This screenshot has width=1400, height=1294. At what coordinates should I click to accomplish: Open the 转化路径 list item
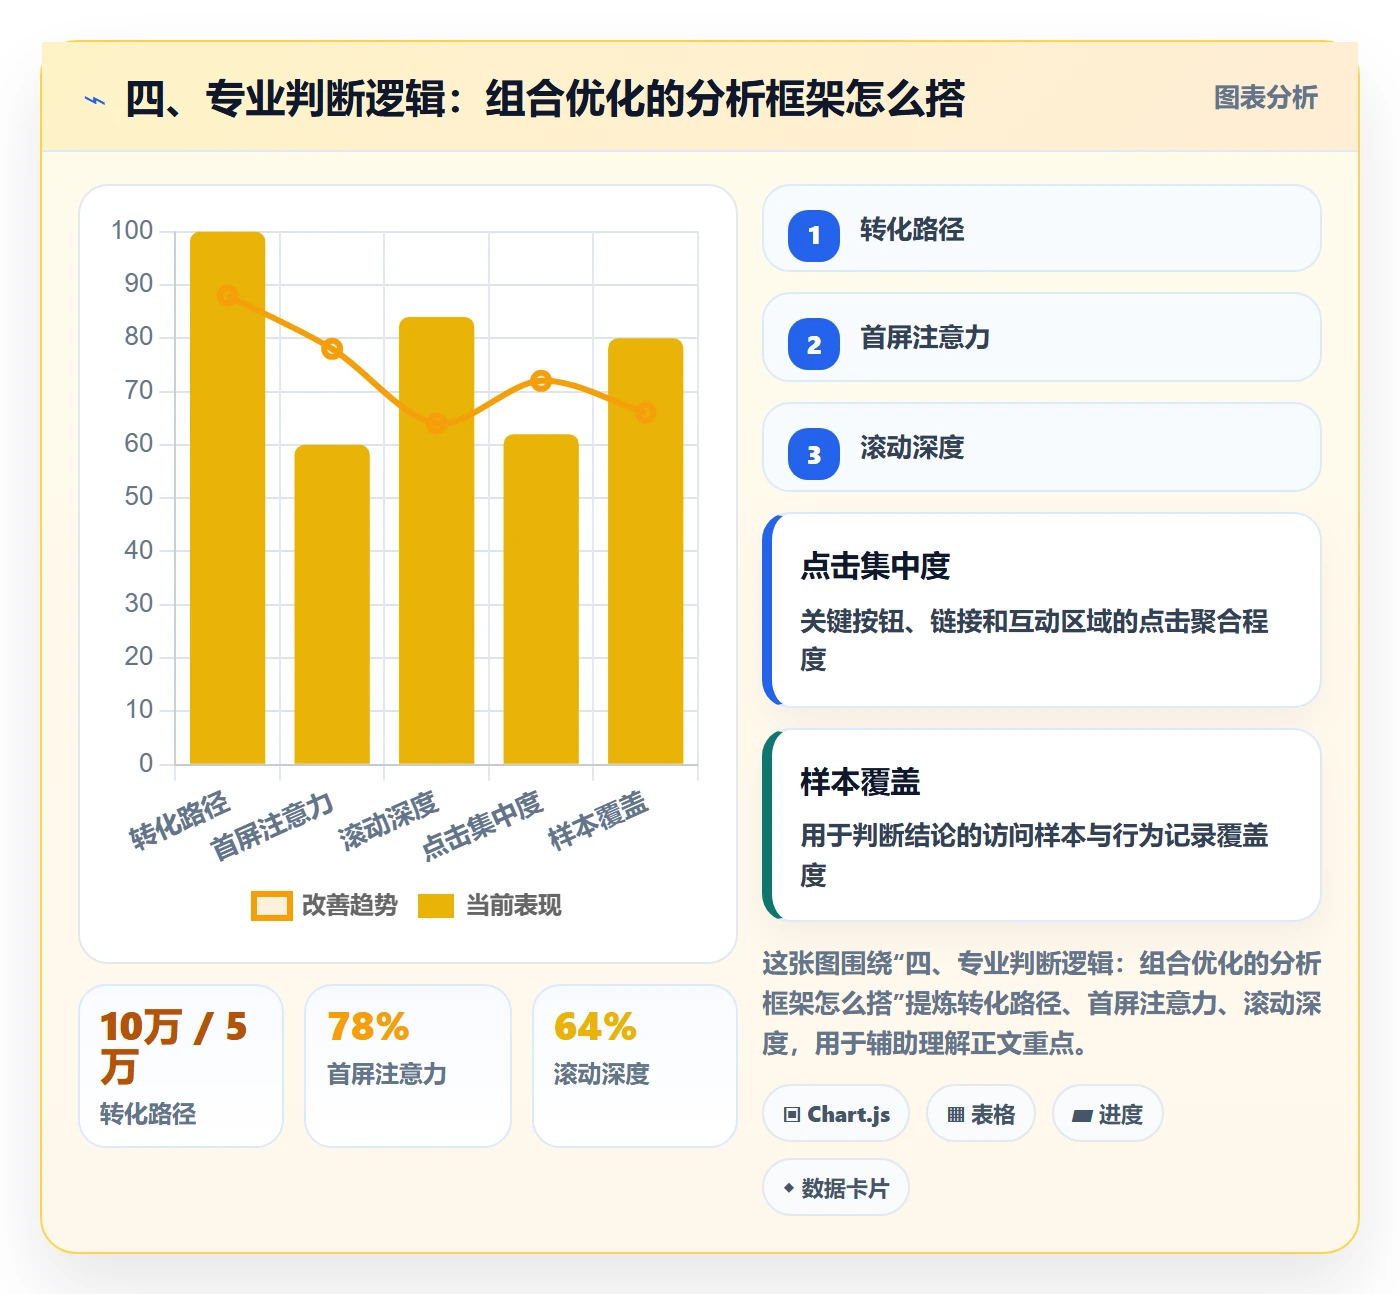point(1042,228)
